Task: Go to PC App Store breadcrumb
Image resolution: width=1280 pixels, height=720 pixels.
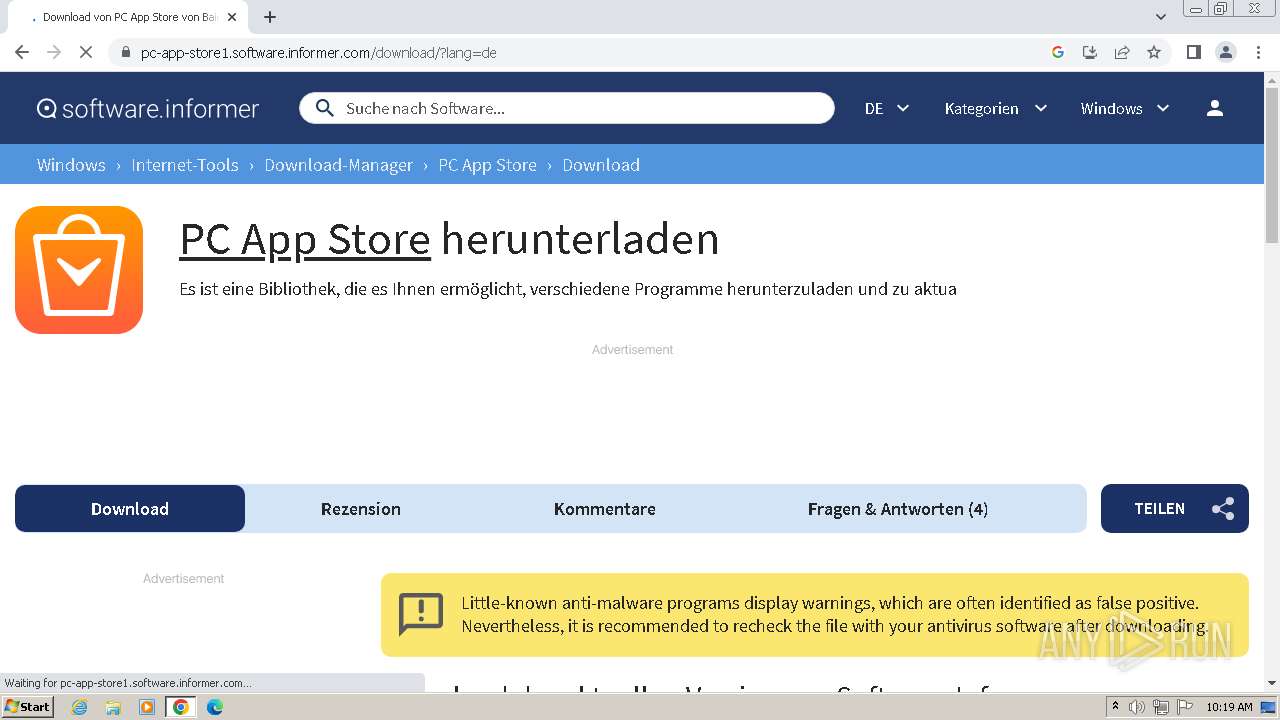Action: 487,165
